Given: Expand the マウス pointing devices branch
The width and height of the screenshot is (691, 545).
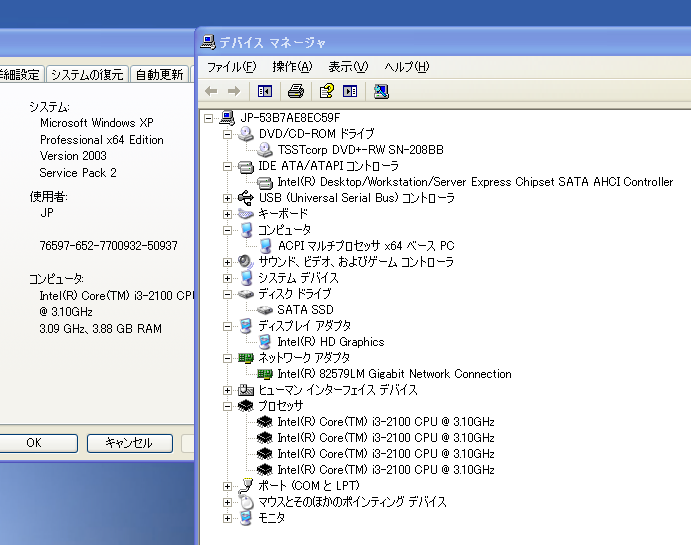Looking at the screenshot, I should pyautogui.click(x=227, y=502).
